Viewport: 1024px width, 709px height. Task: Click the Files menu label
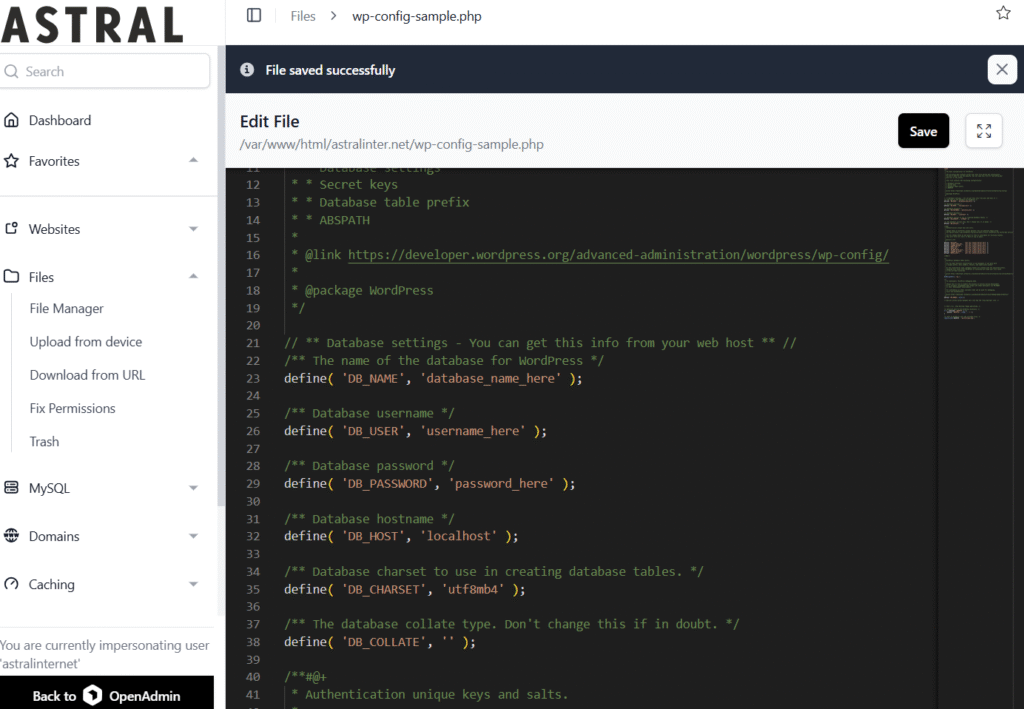point(41,277)
